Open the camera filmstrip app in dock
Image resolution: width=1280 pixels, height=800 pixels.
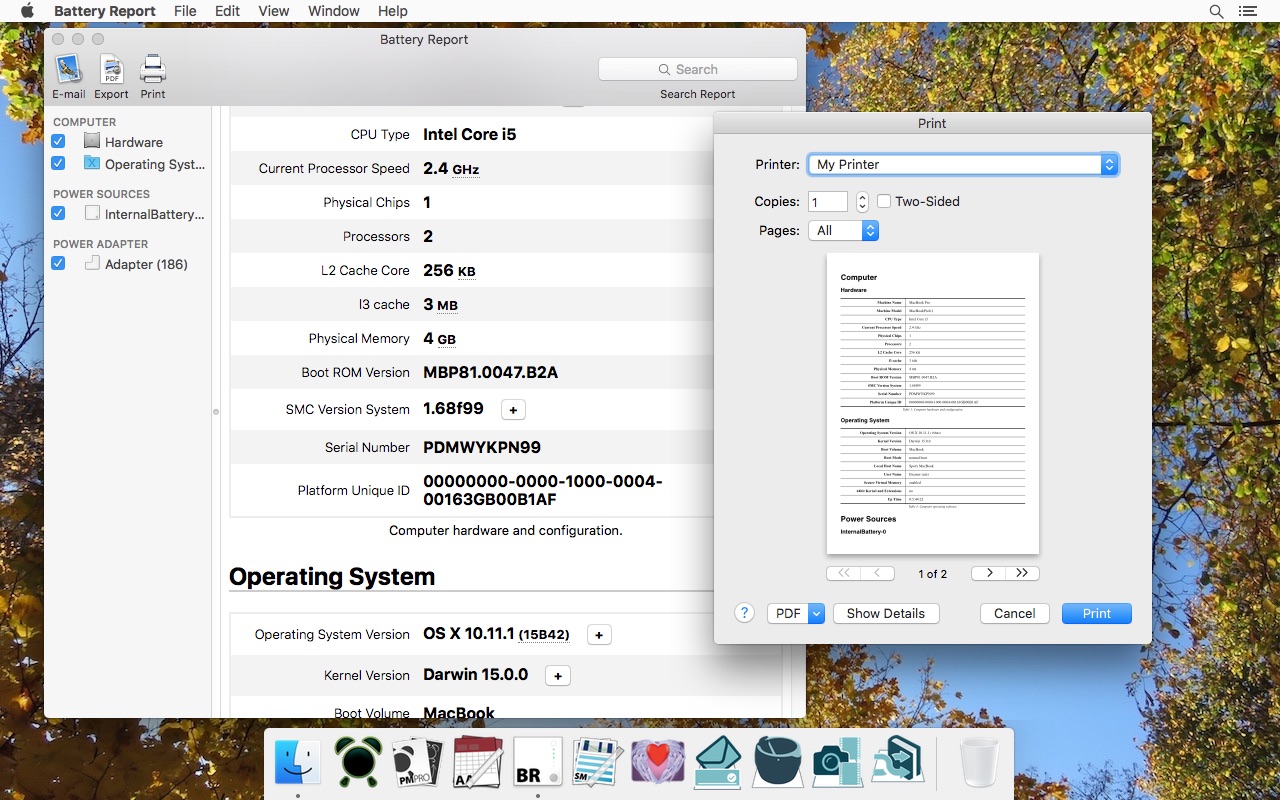click(x=837, y=762)
